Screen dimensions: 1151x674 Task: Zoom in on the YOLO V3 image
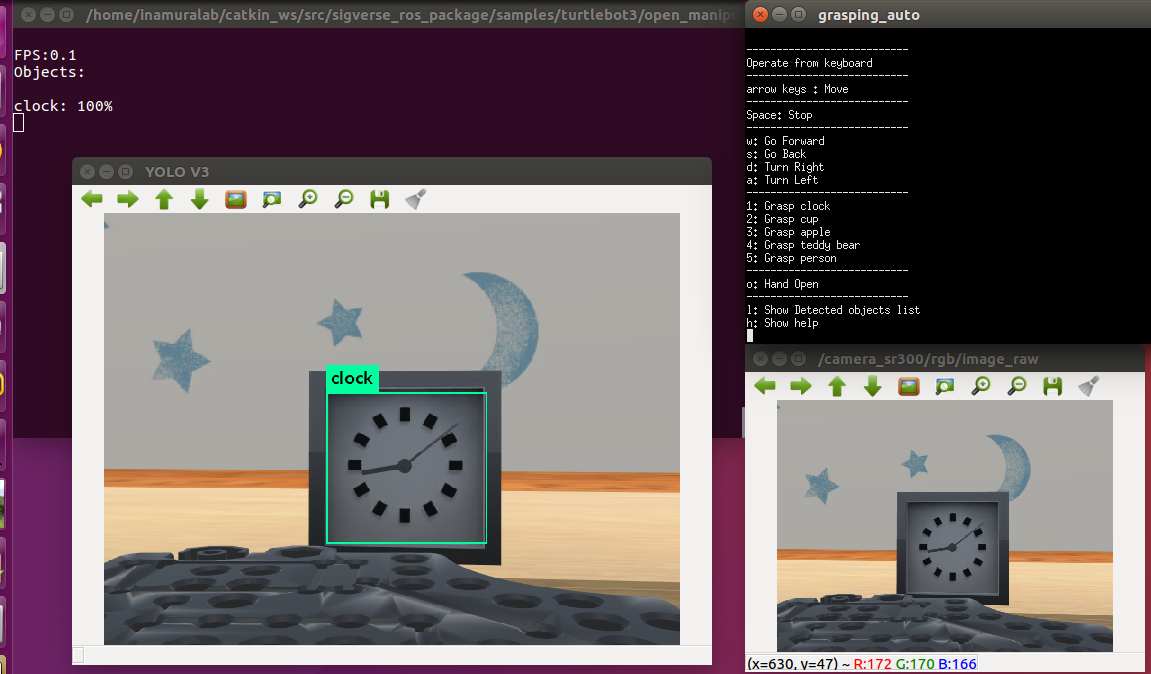308,199
